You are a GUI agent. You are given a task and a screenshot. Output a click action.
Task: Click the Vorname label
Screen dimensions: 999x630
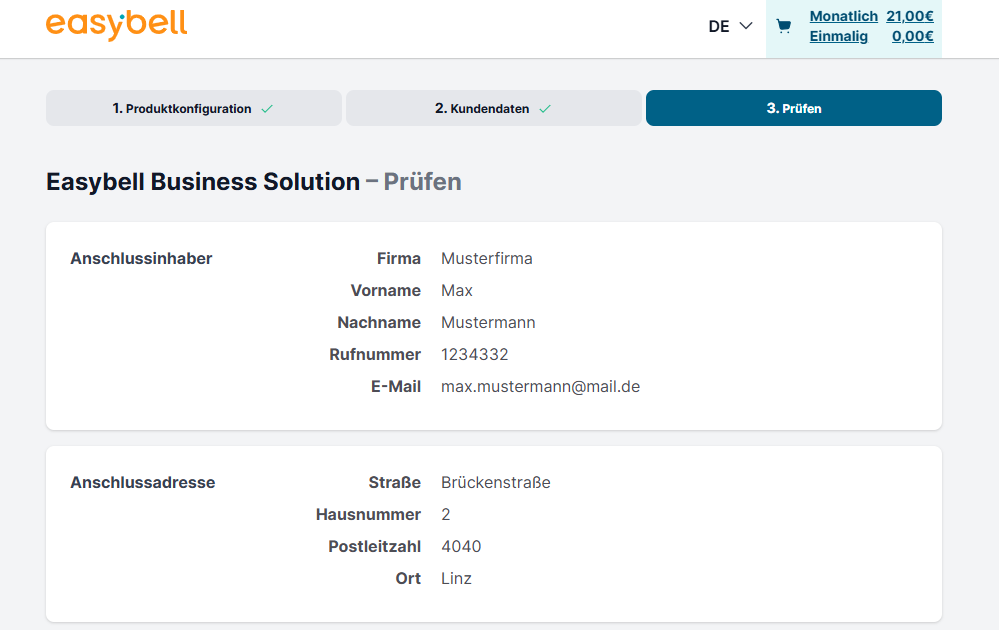pos(385,290)
